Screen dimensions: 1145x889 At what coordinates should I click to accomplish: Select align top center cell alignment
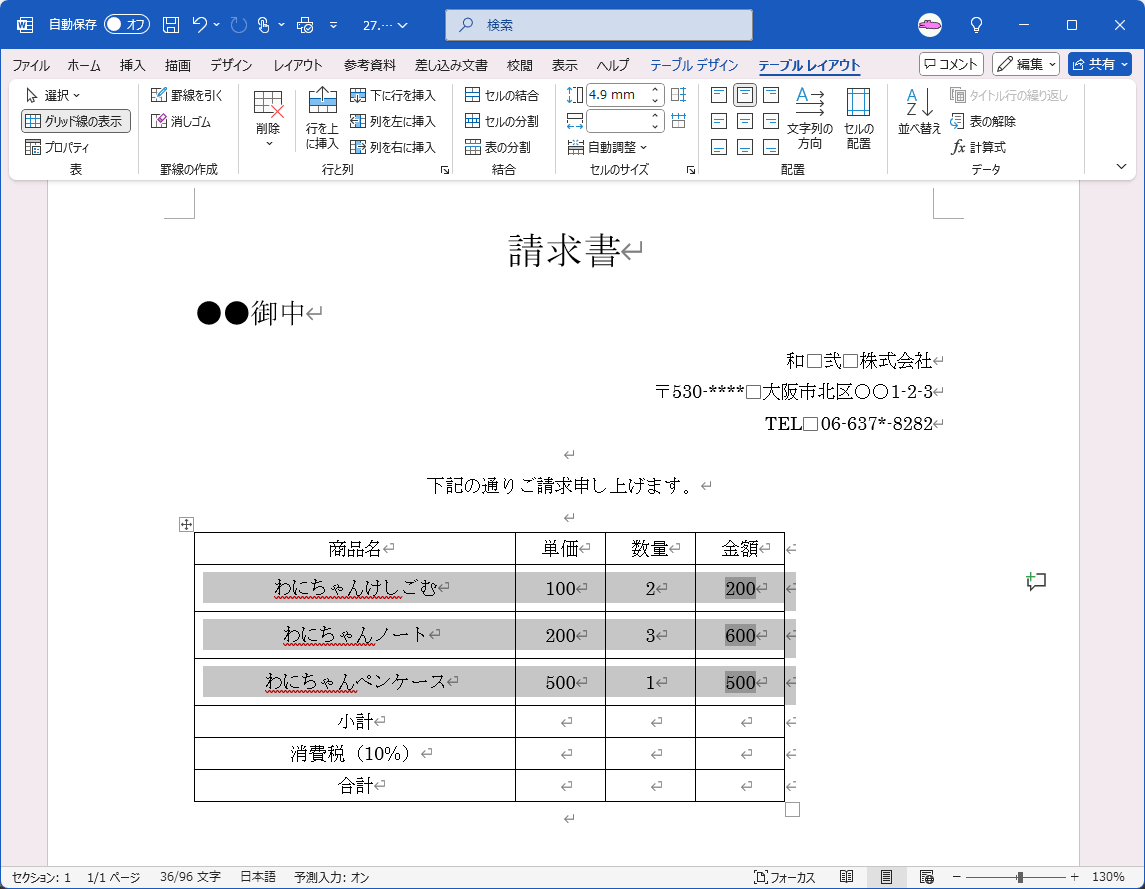pos(745,95)
